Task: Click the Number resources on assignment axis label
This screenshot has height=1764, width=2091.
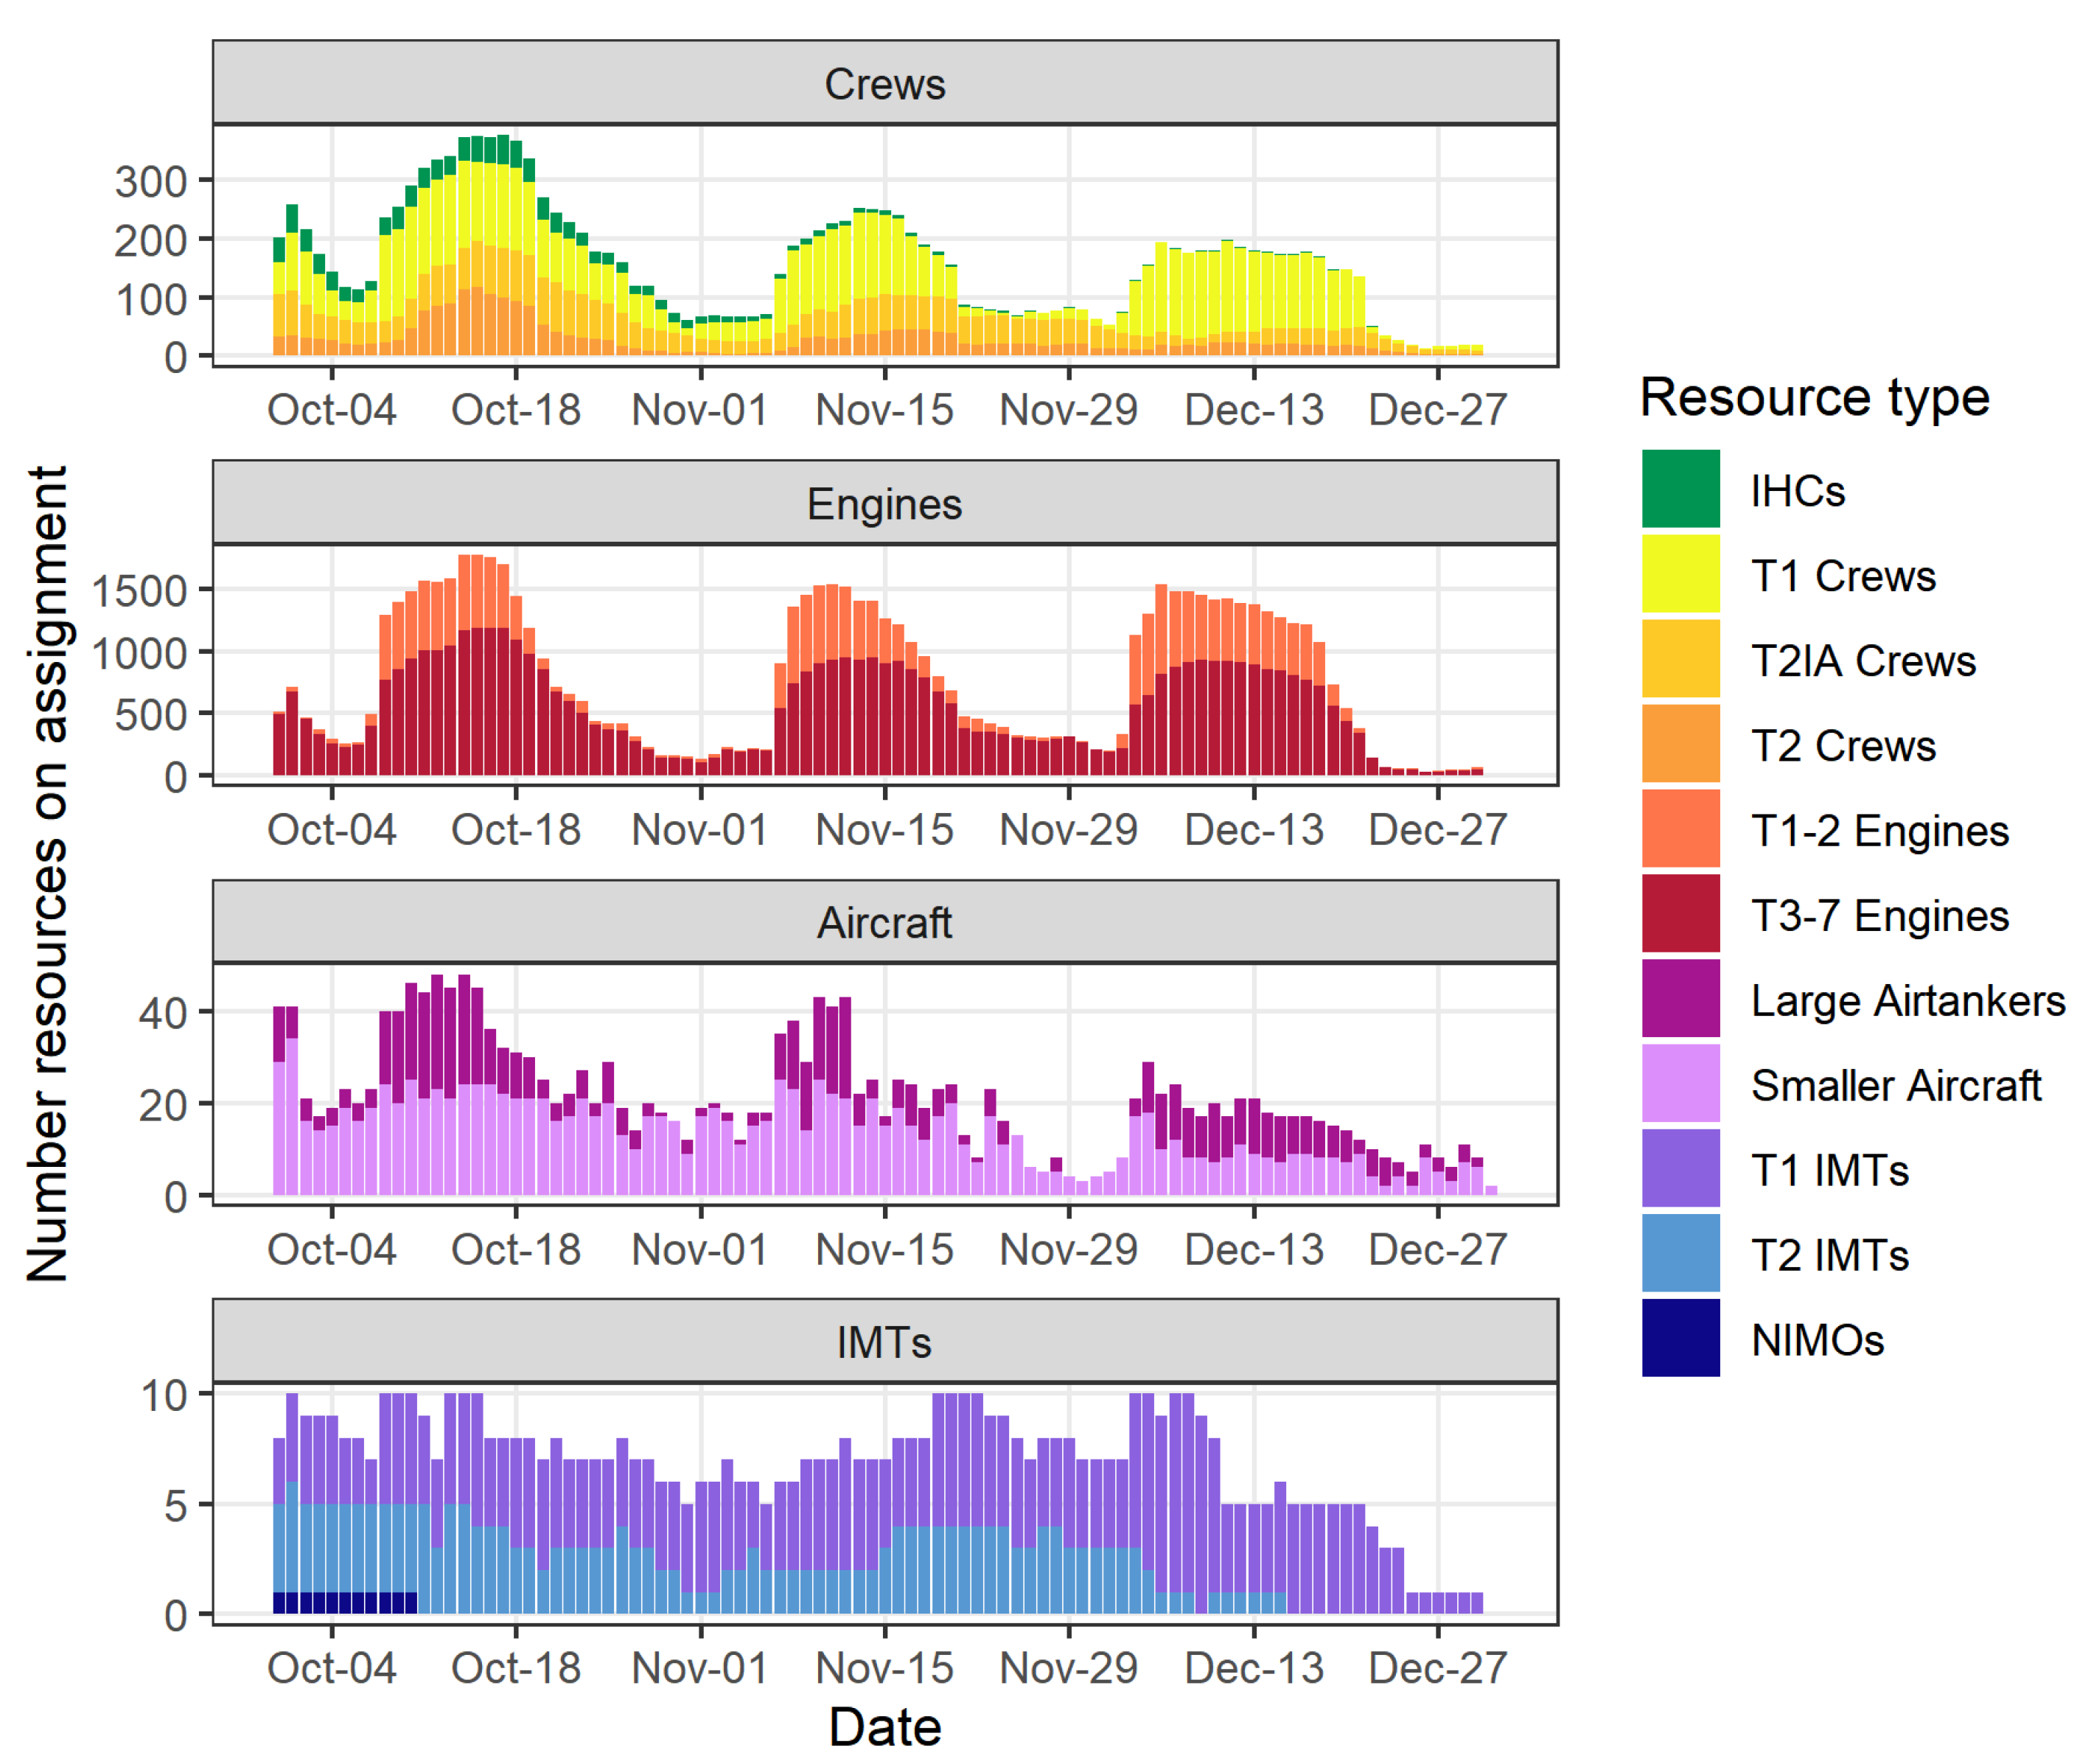Action: click(x=47, y=873)
